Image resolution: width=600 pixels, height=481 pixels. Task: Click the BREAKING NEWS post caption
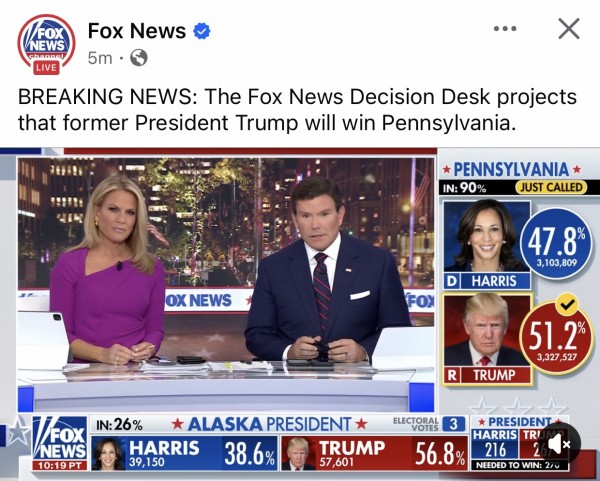pos(297,109)
